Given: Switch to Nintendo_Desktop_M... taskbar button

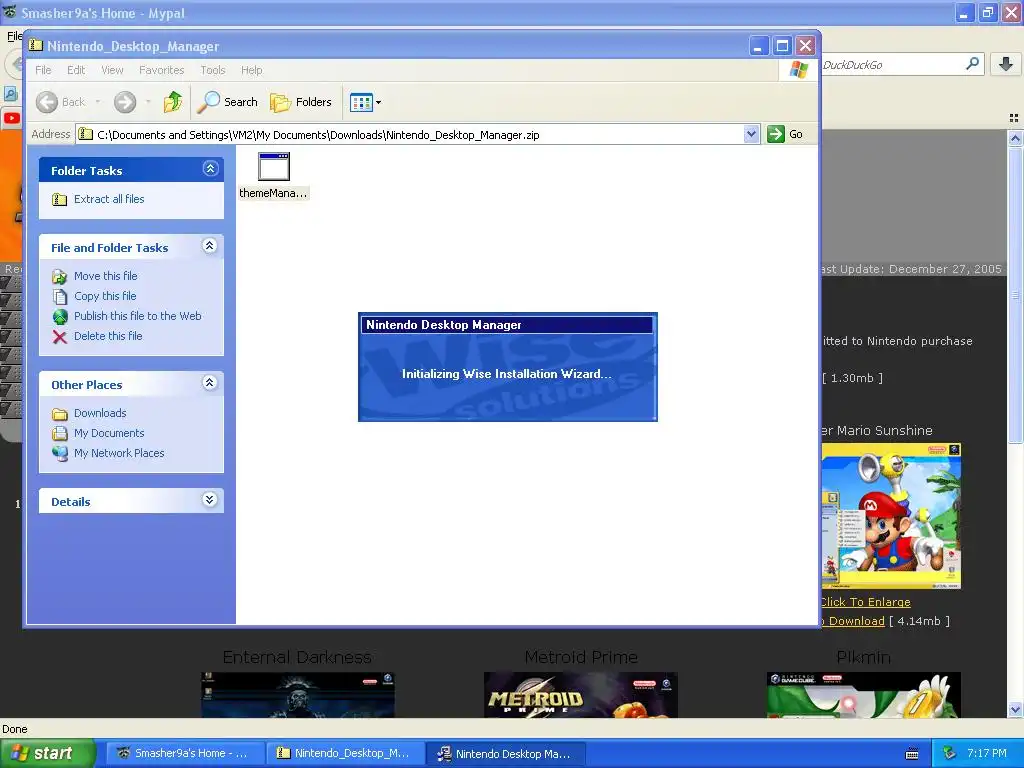Looking at the screenshot, I should coord(345,754).
